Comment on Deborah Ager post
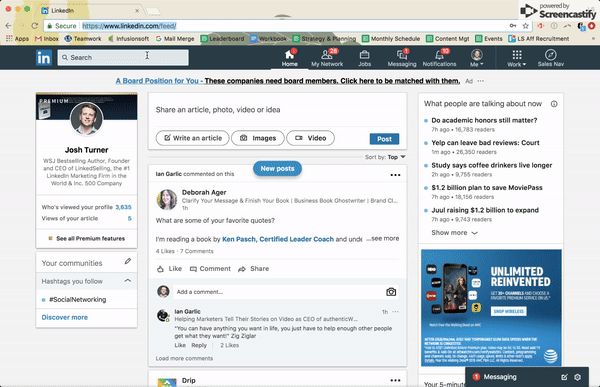The width and height of the screenshot is (600, 387). [210, 269]
